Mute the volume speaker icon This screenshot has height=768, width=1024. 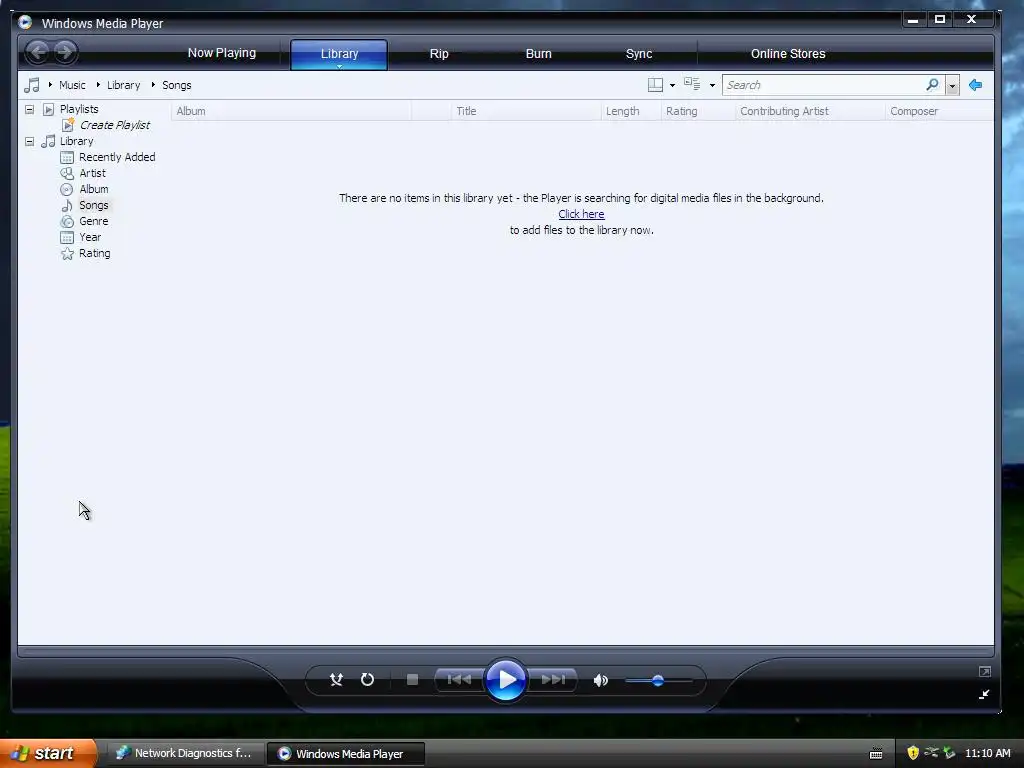600,680
